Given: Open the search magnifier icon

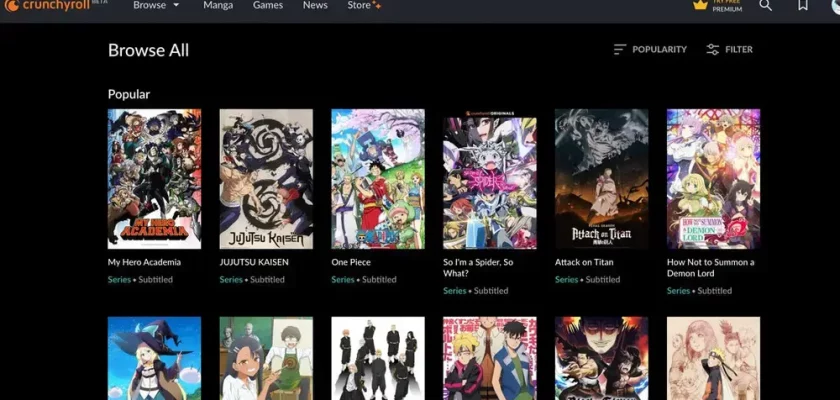Looking at the screenshot, I should pyautogui.click(x=766, y=5).
